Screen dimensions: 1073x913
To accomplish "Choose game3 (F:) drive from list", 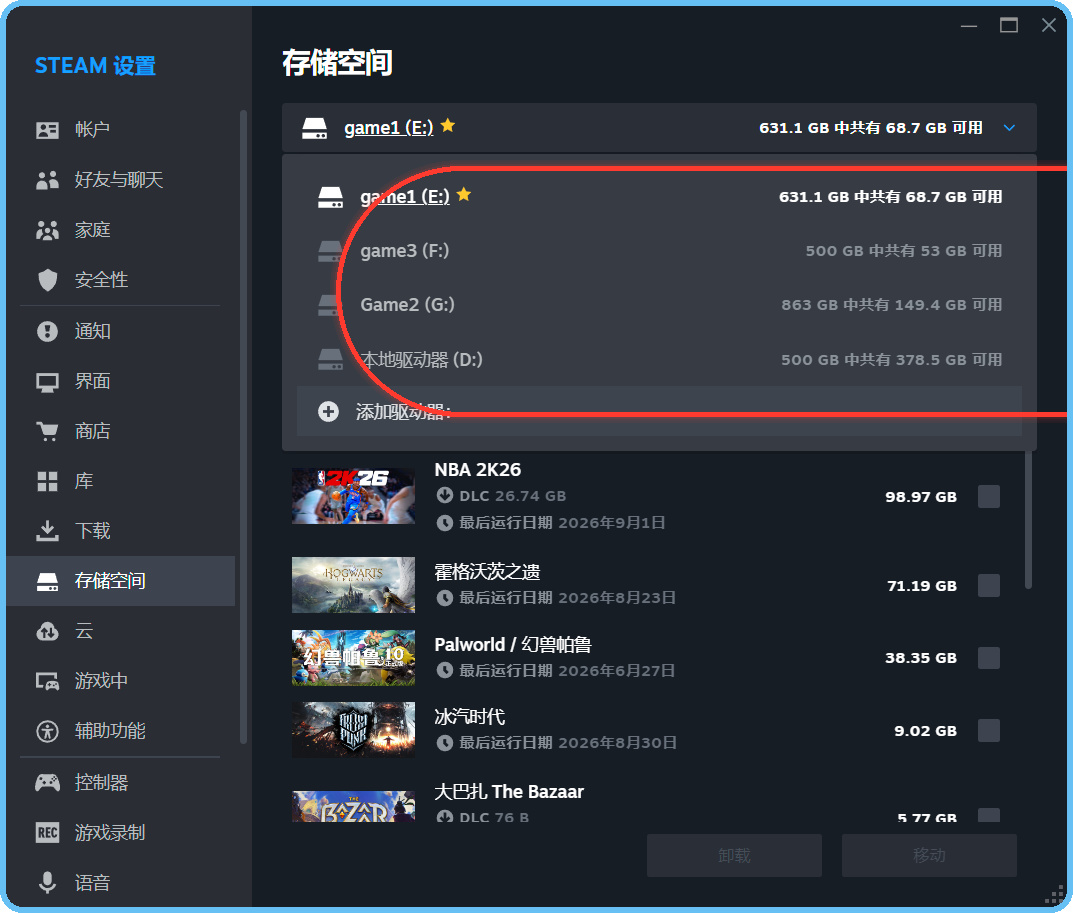I will point(660,251).
